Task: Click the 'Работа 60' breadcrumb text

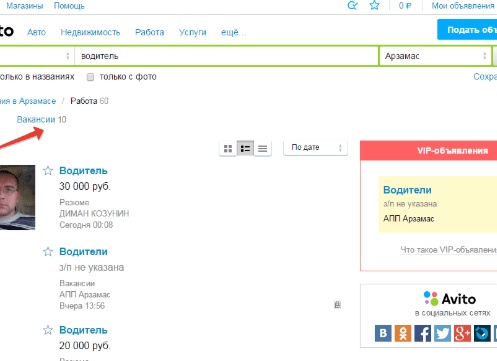Action: (x=89, y=101)
